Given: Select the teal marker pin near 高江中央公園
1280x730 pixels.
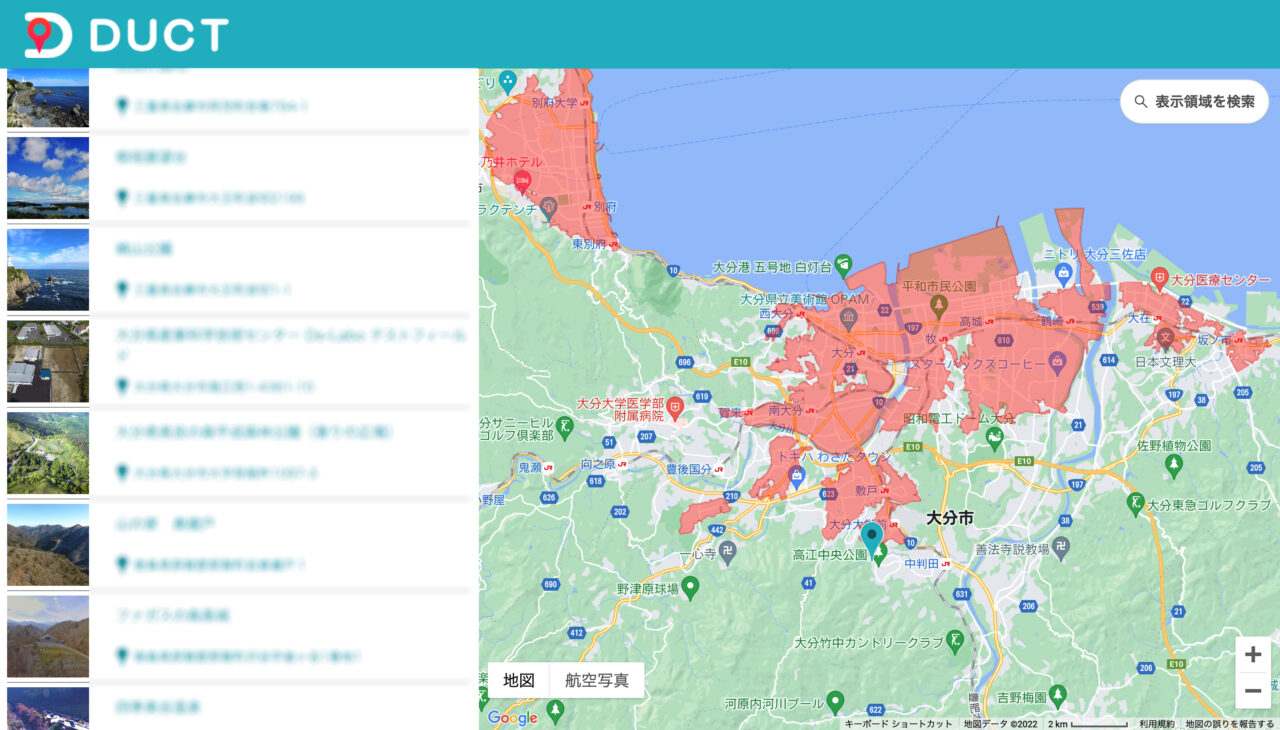Looking at the screenshot, I should [x=872, y=538].
